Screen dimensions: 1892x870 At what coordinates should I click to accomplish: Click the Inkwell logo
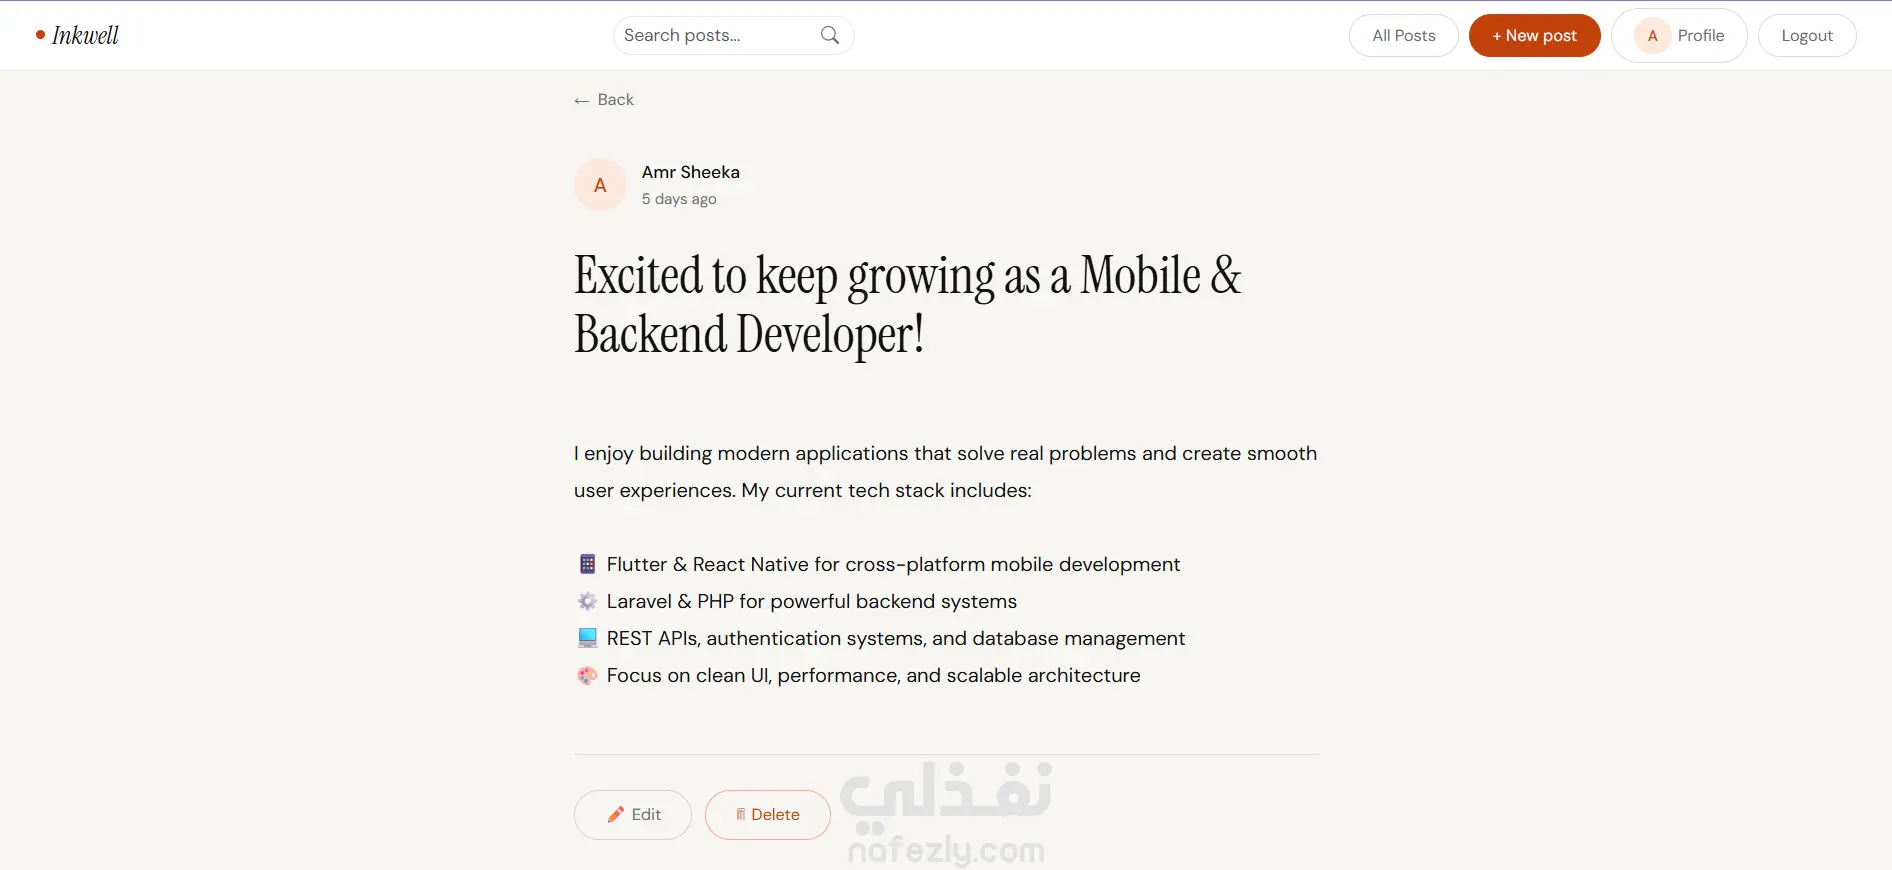pos(77,35)
